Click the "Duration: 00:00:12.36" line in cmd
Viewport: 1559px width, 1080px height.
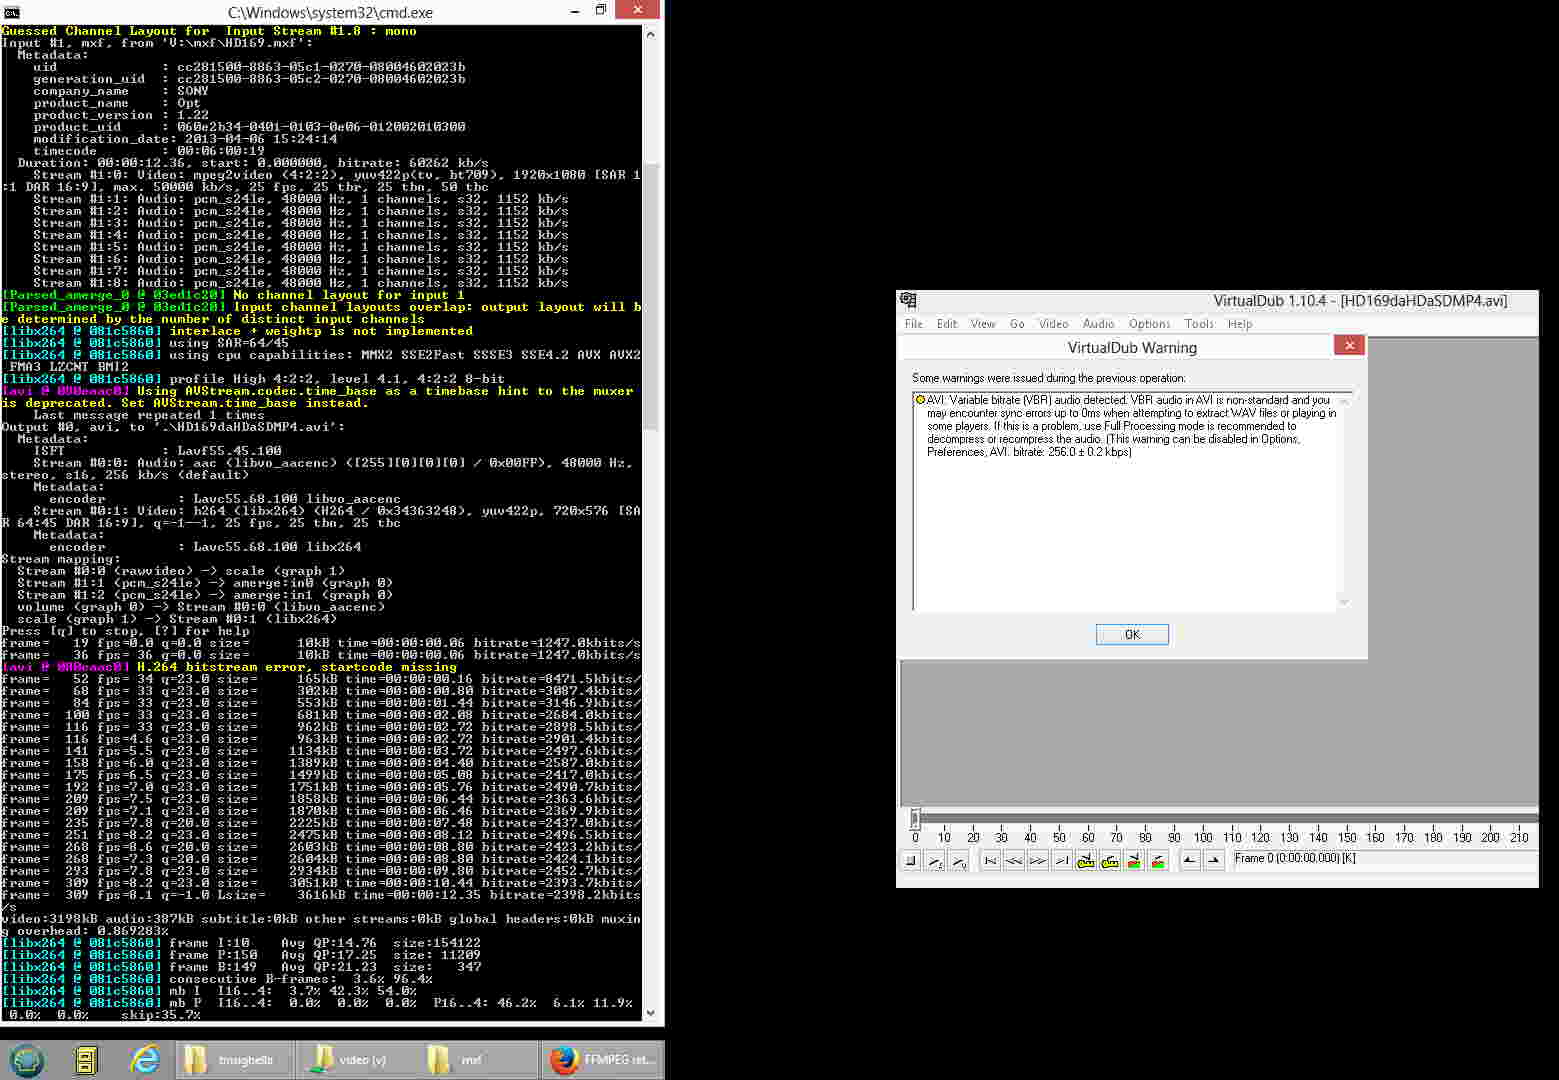click(253, 163)
